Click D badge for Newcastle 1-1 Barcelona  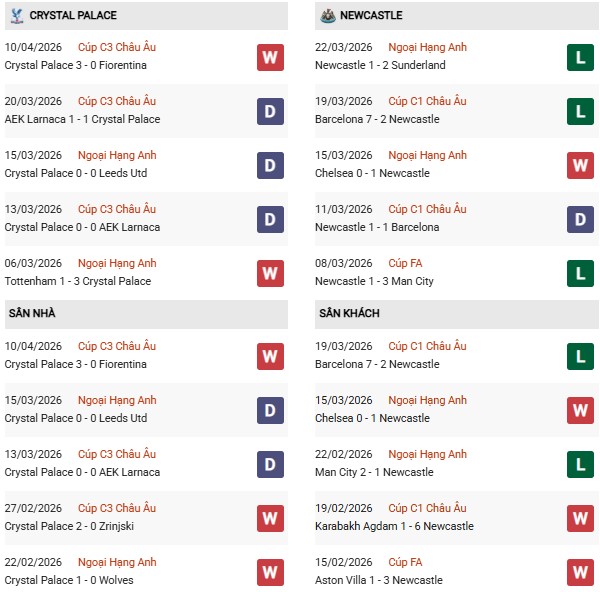tap(580, 219)
